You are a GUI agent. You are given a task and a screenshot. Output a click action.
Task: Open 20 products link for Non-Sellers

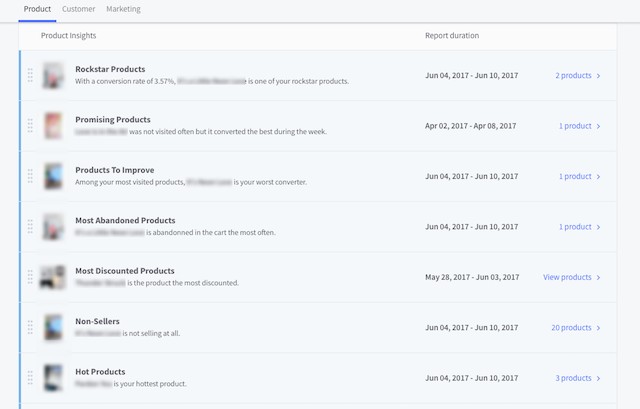click(x=571, y=328)
